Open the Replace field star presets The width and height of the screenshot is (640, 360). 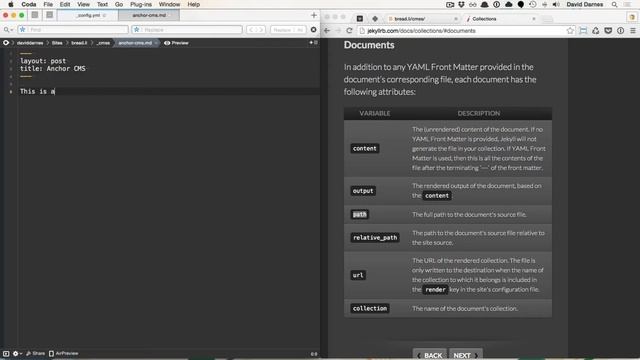[137, 30]
